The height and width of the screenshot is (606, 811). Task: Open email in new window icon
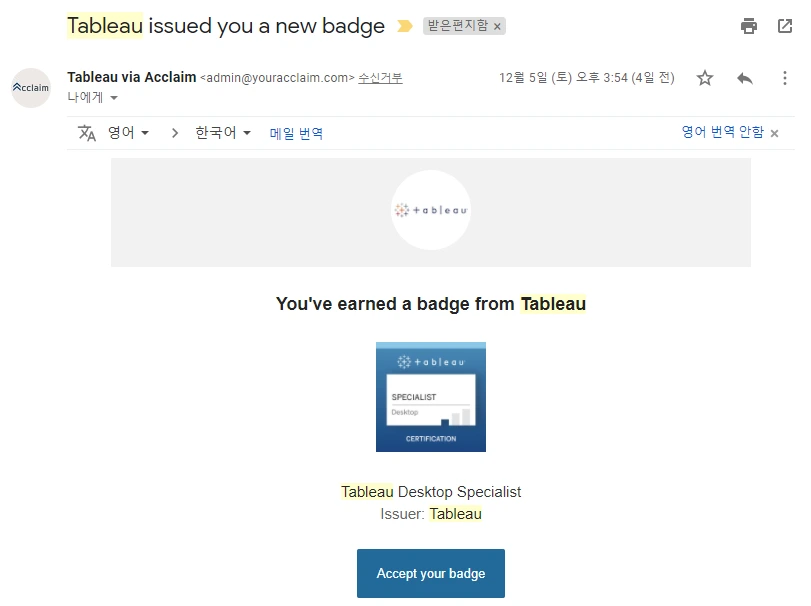(x=785, y=26)
